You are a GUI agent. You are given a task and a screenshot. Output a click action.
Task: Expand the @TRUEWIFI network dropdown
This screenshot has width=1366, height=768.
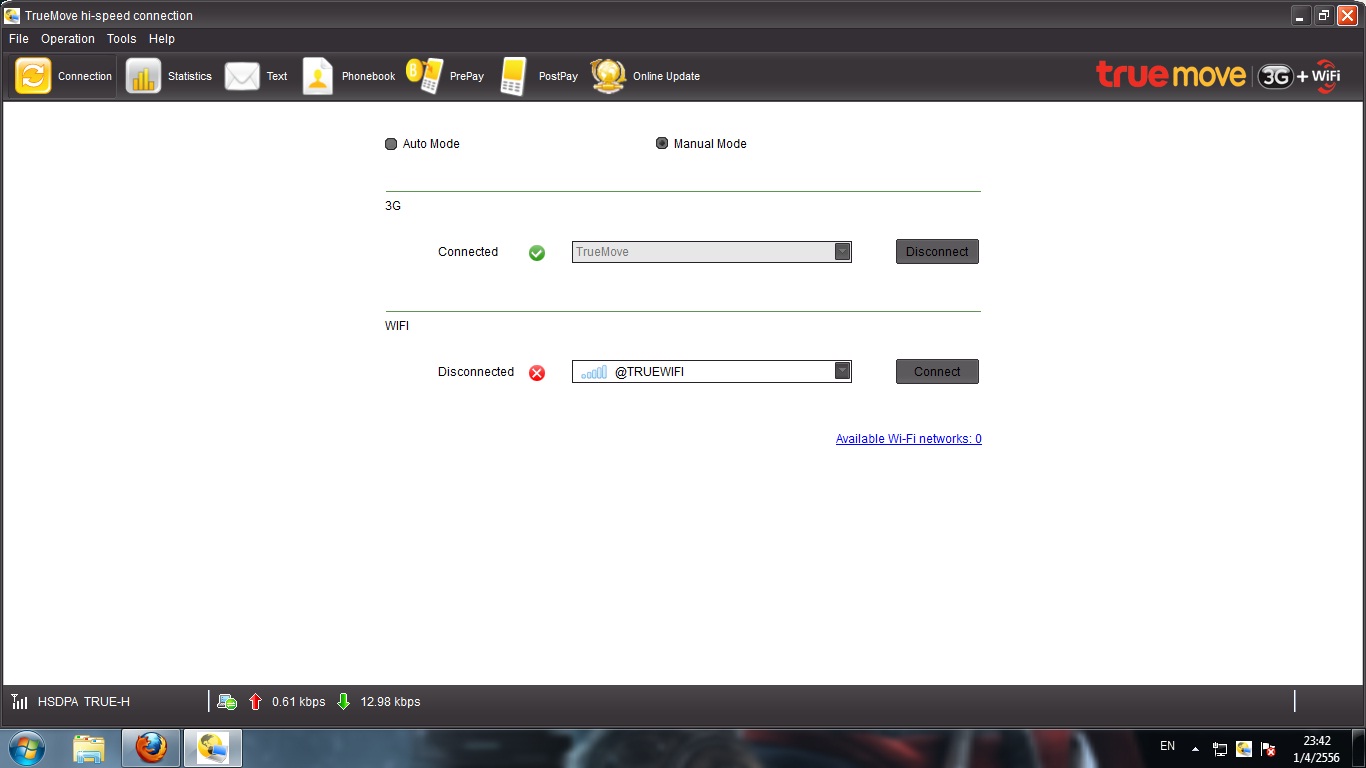(x=842, y=372)
